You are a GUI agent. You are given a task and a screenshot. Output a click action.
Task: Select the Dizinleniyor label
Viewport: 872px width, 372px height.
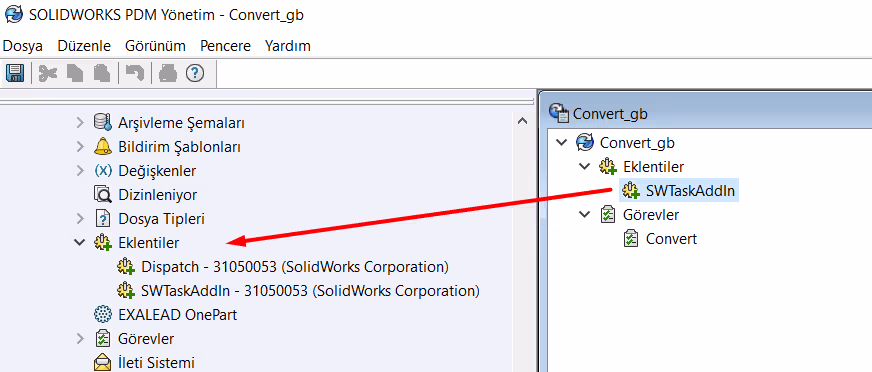(x=157, y=195)
